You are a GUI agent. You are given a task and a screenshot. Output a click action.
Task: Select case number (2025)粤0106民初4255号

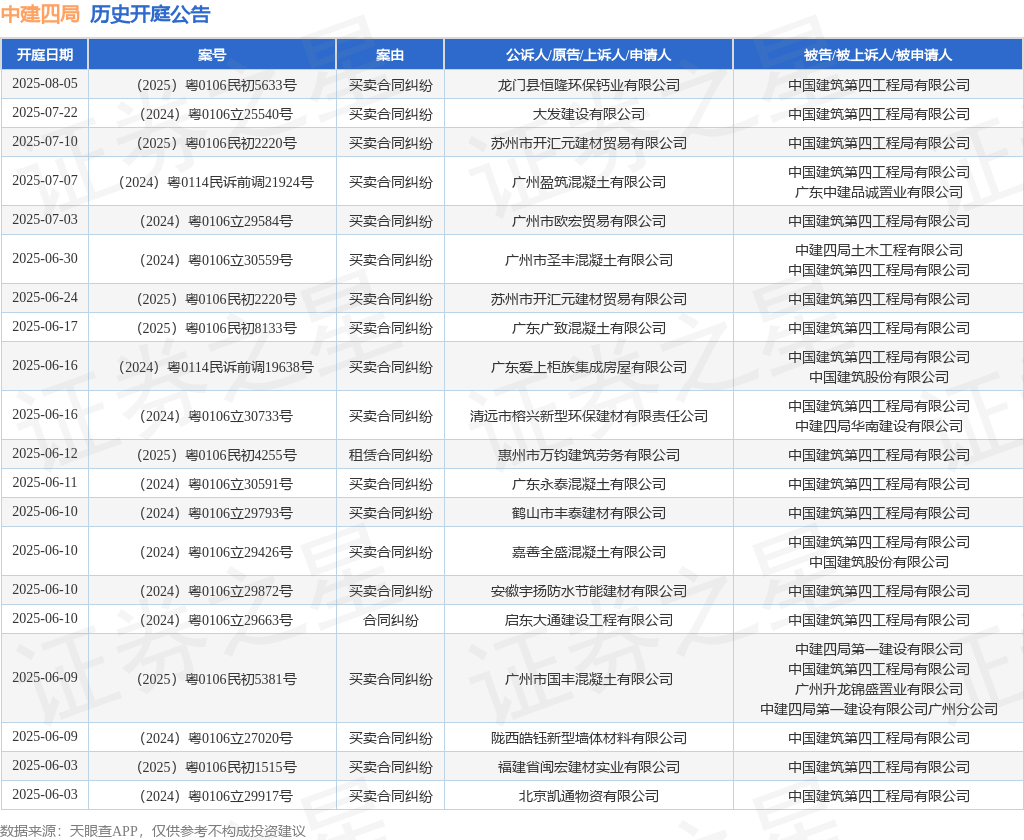coord(216,455)
